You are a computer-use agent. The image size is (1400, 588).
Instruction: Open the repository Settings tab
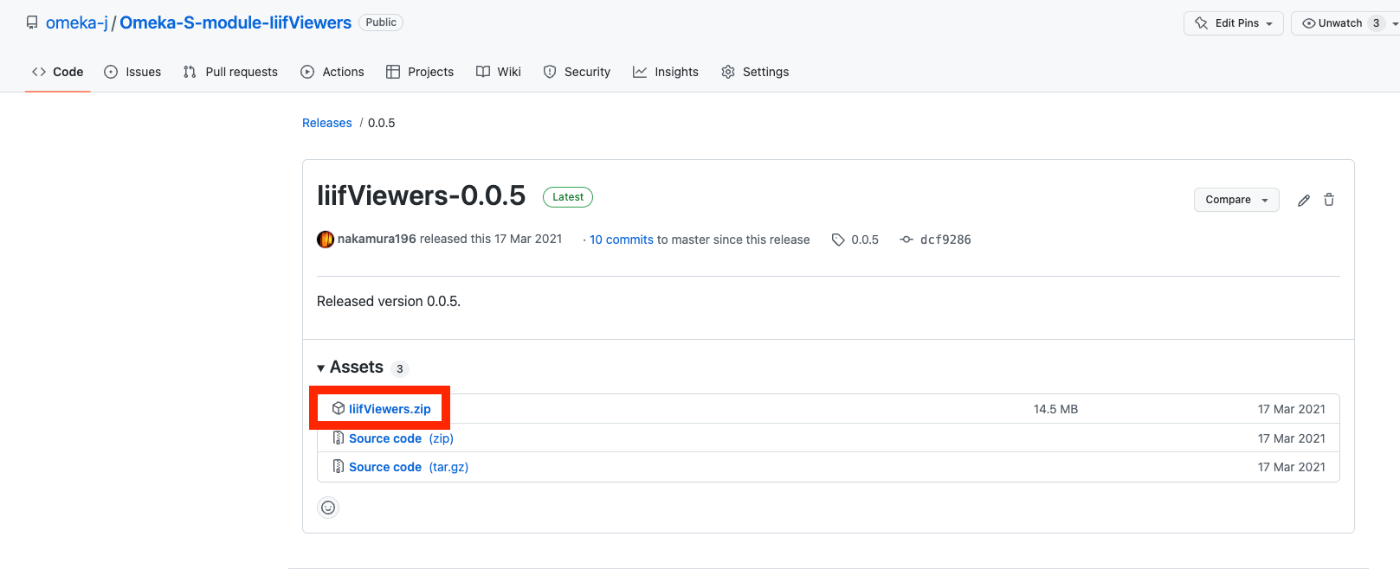click(755, 72)
